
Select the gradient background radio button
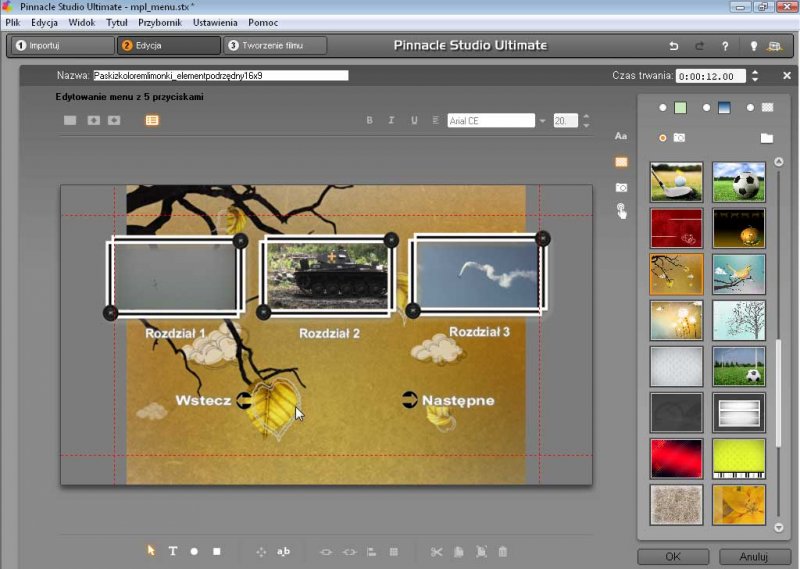tap(706, 108)
